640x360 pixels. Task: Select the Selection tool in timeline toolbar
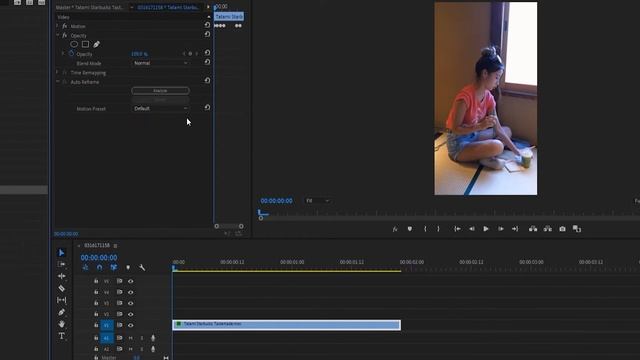coord(61,253)
